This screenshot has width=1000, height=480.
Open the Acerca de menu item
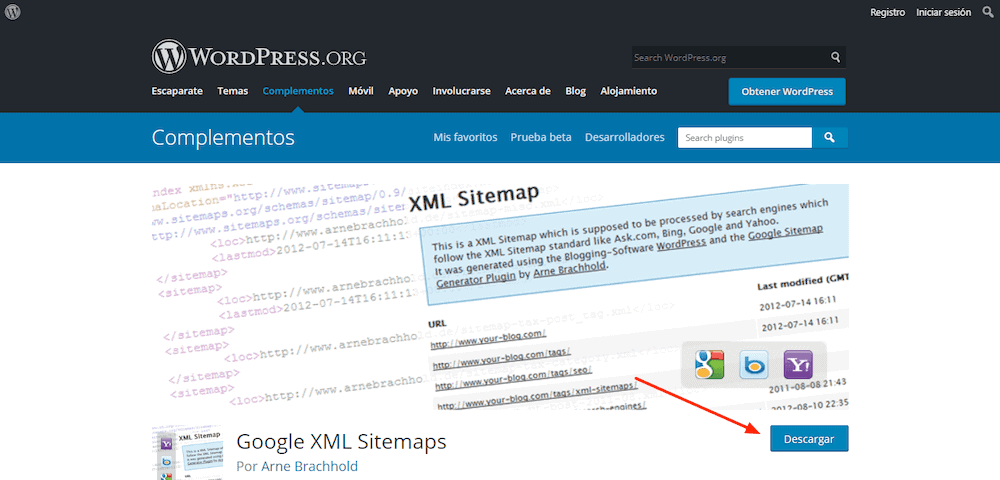pyautogui.click(x=527, y=91)
